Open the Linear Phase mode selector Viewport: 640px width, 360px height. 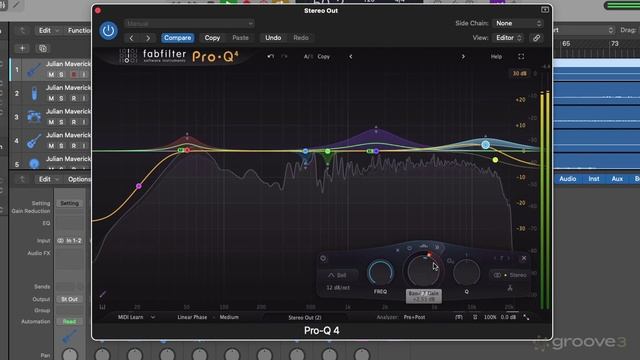click(192, 317)
